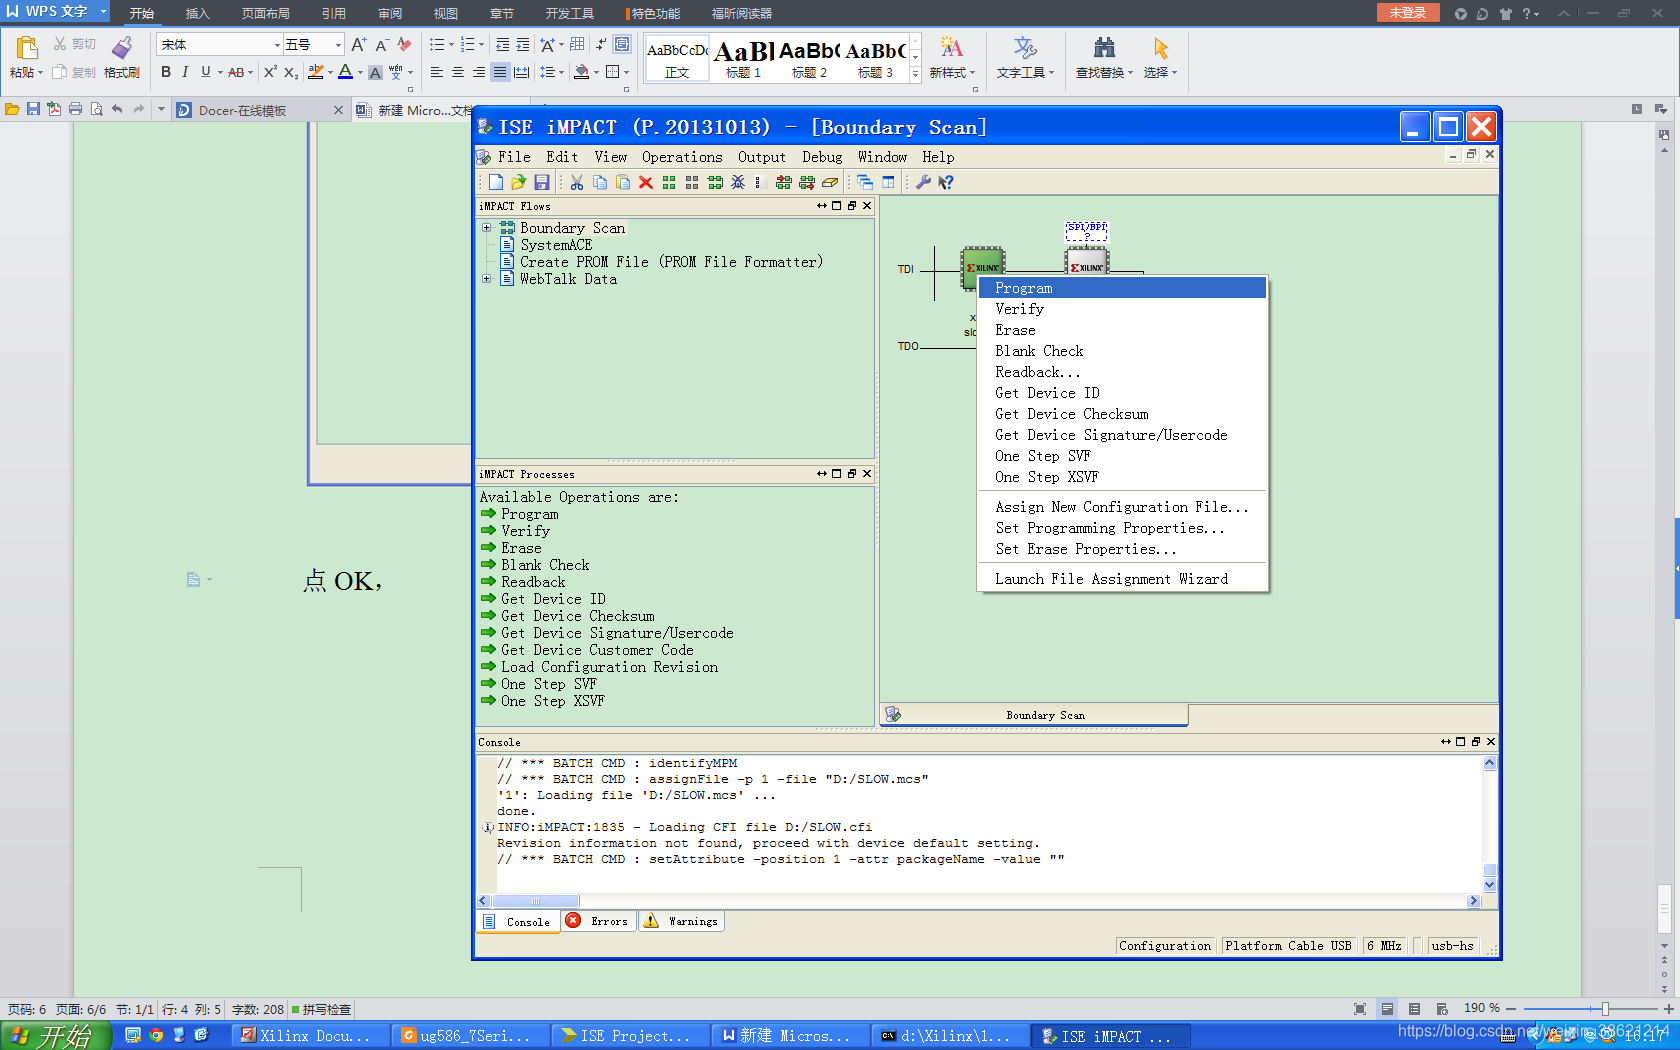Click the Increase Indent icon in WPS ribbon
Screen dimensions: 1680x1050
(523, 45)
